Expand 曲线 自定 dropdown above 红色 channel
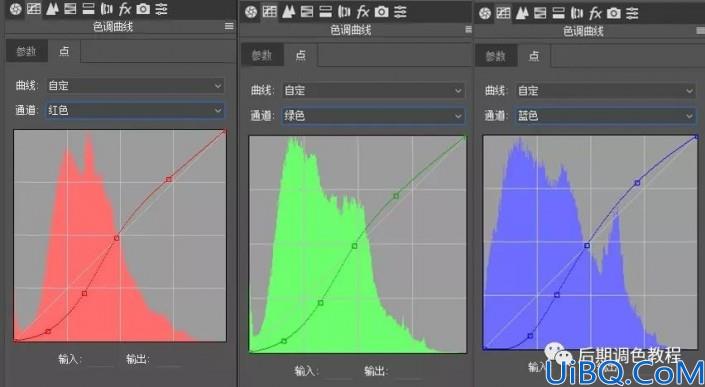This screenshot has height=387, width=705. click(136, 85)
